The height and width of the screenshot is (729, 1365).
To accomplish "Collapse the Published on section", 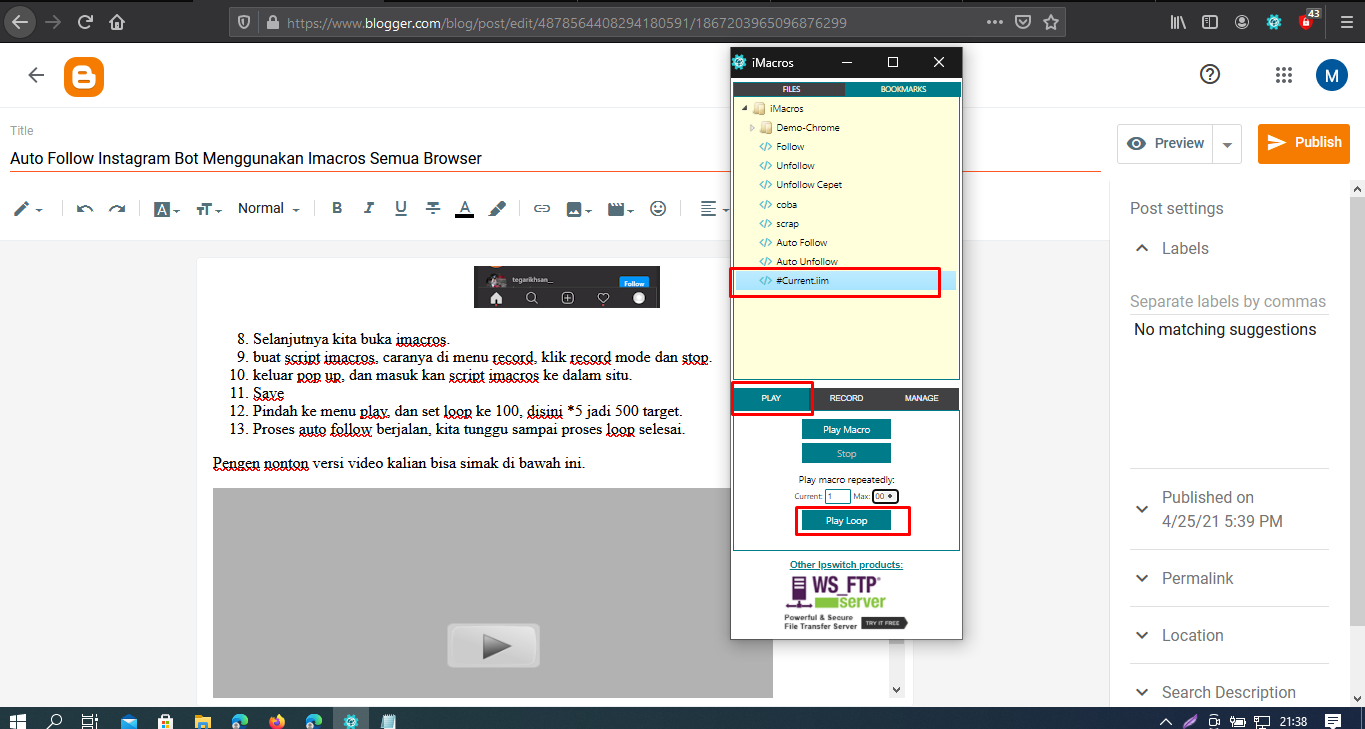I will click(1141, 508).
